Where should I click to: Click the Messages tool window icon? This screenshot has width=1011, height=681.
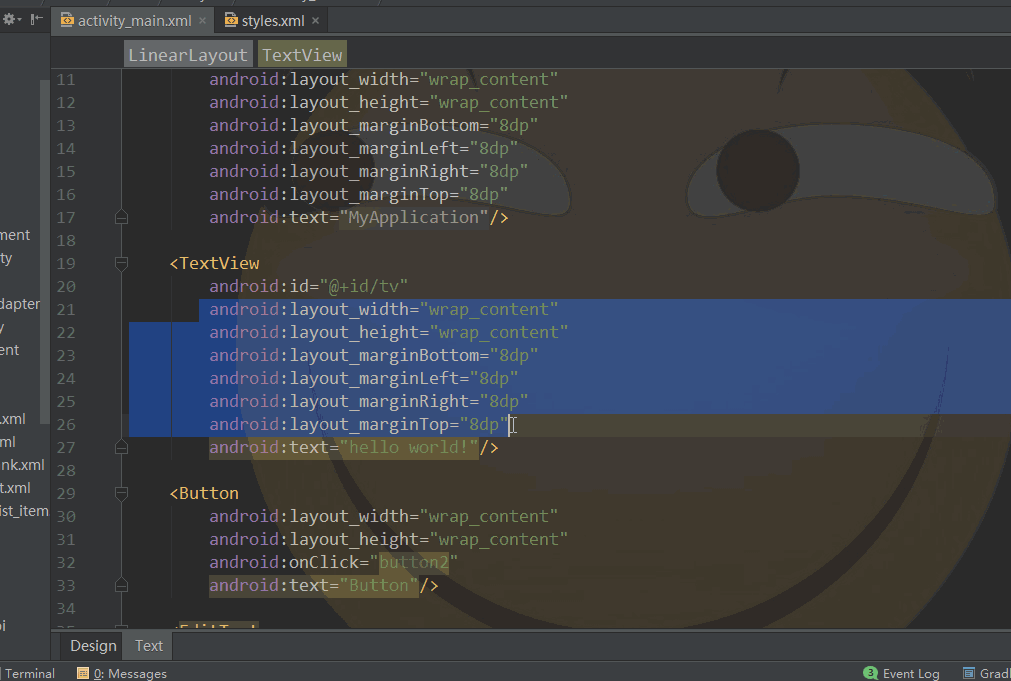click(x=83, y=673)
